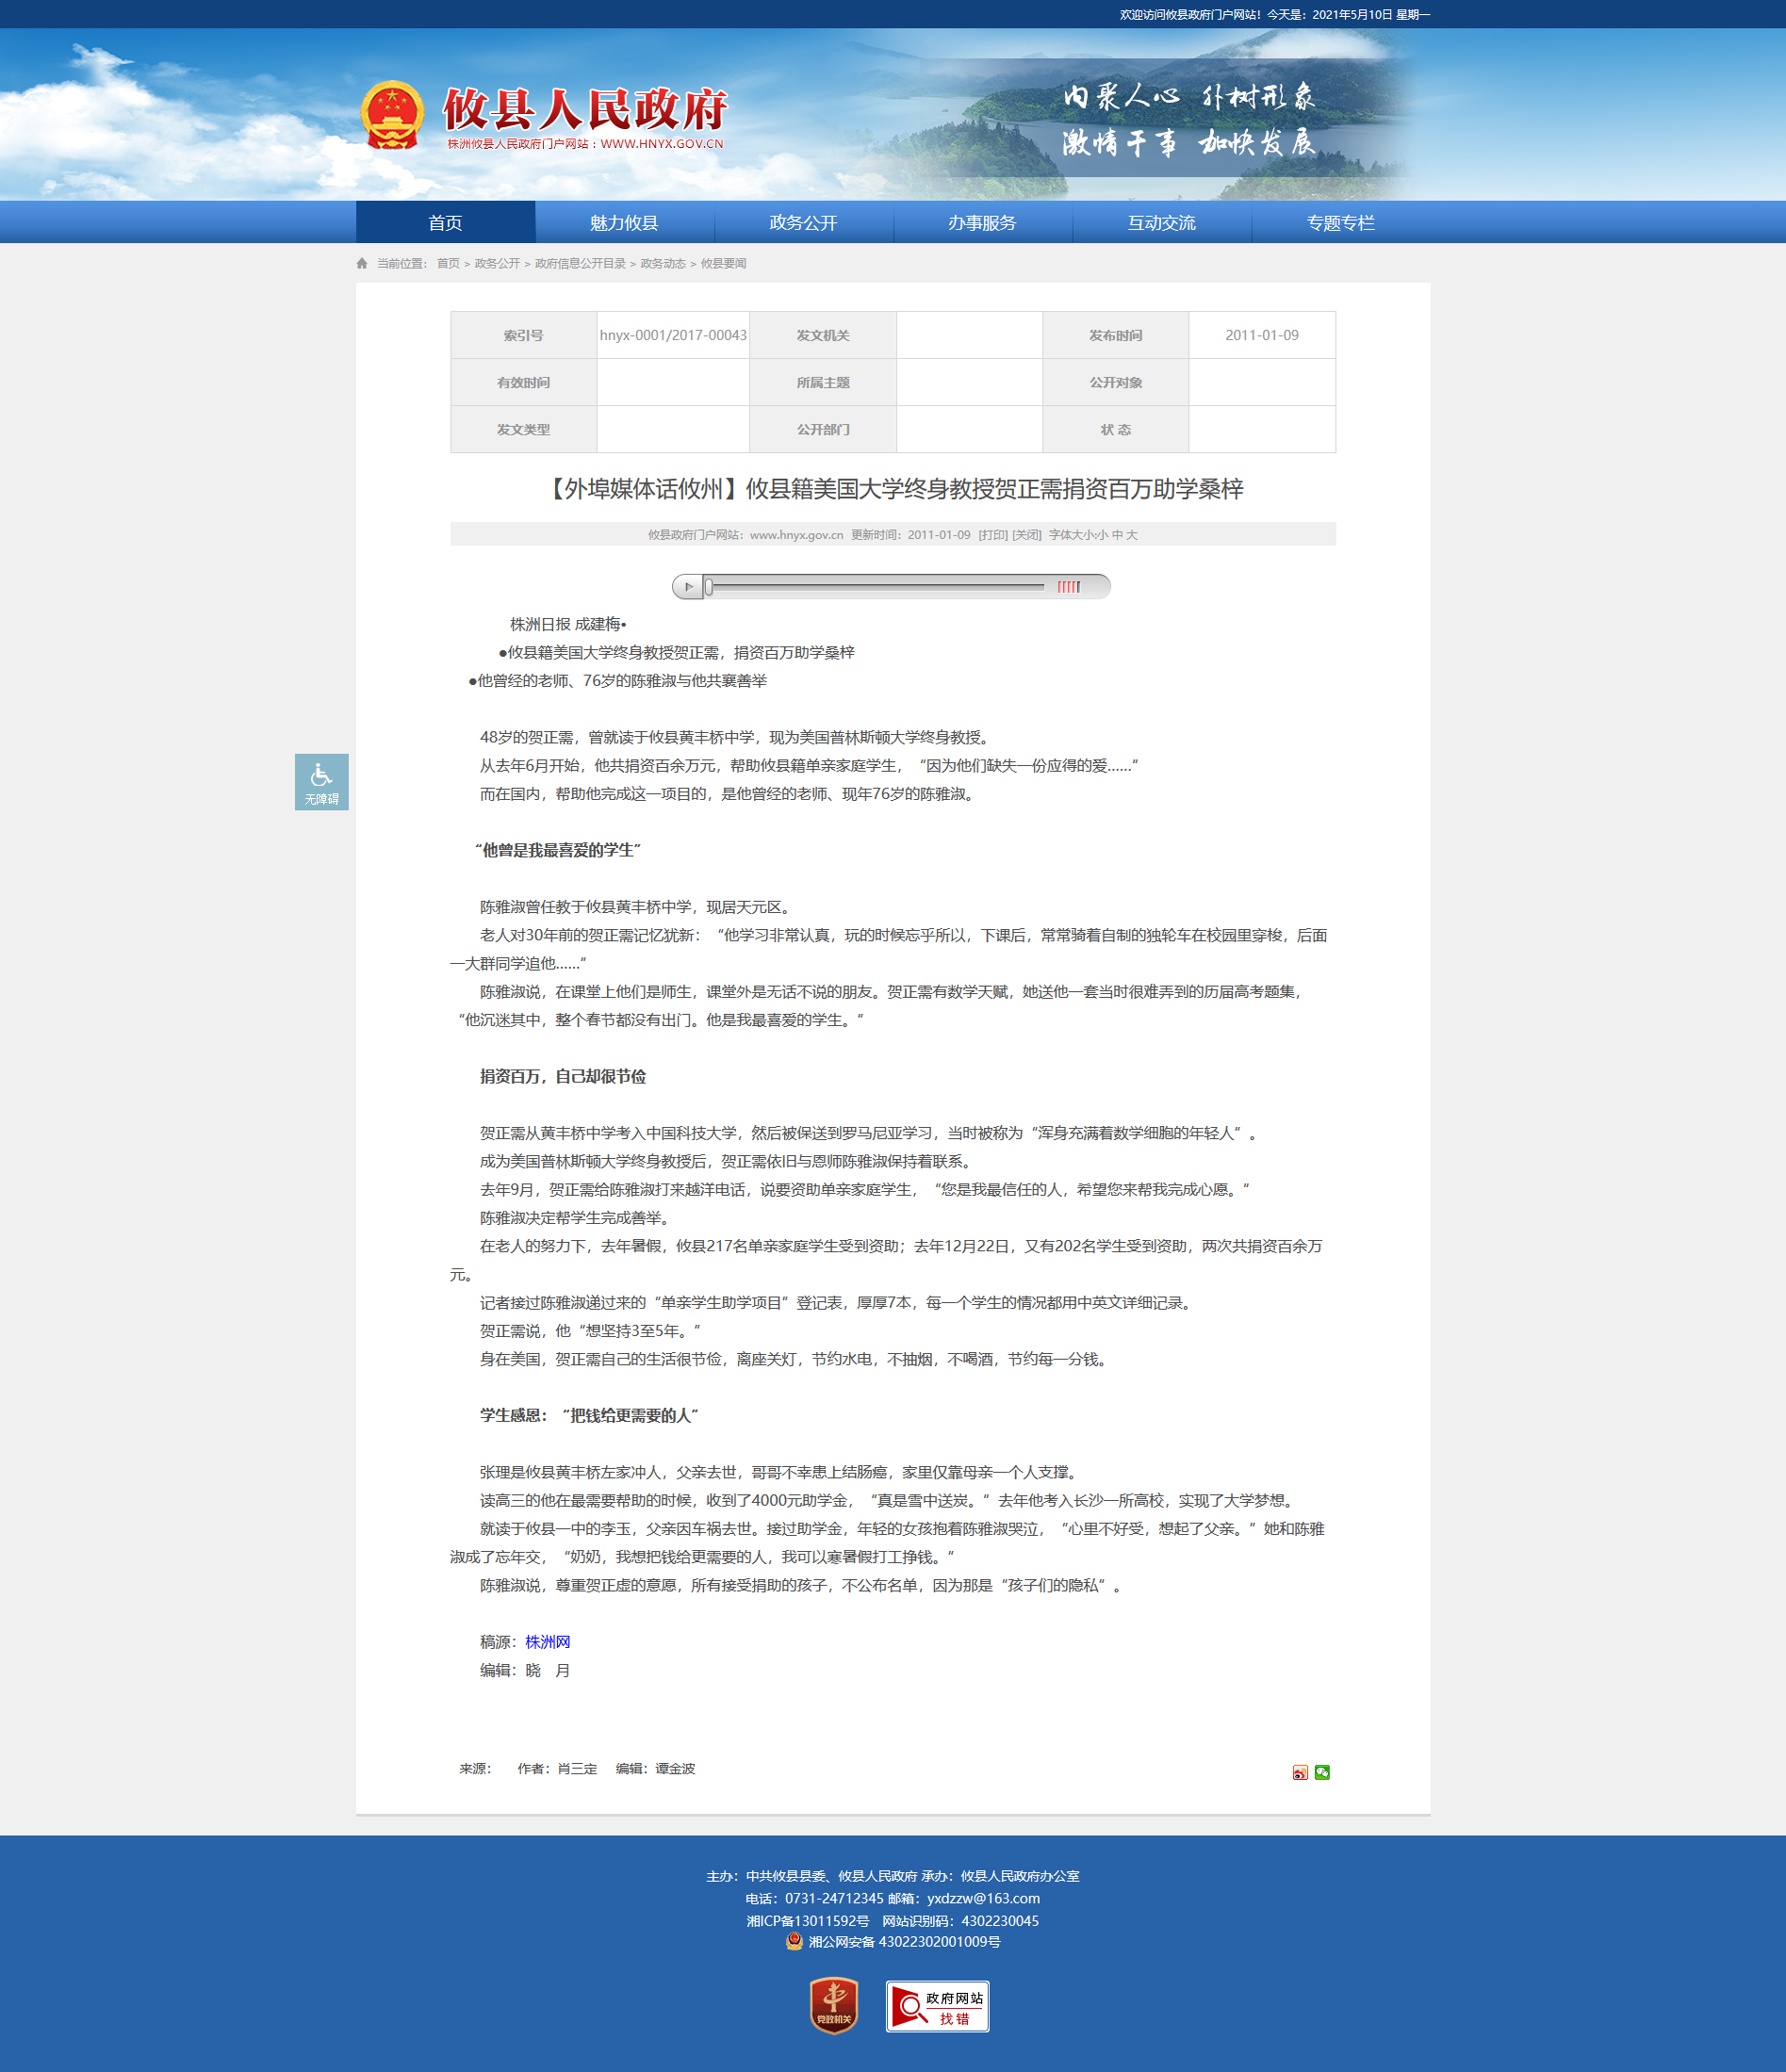The image size is (1786, 2072).
Task: Select the 专题专栏 navigation item
Action: (x=1340, y=222)
